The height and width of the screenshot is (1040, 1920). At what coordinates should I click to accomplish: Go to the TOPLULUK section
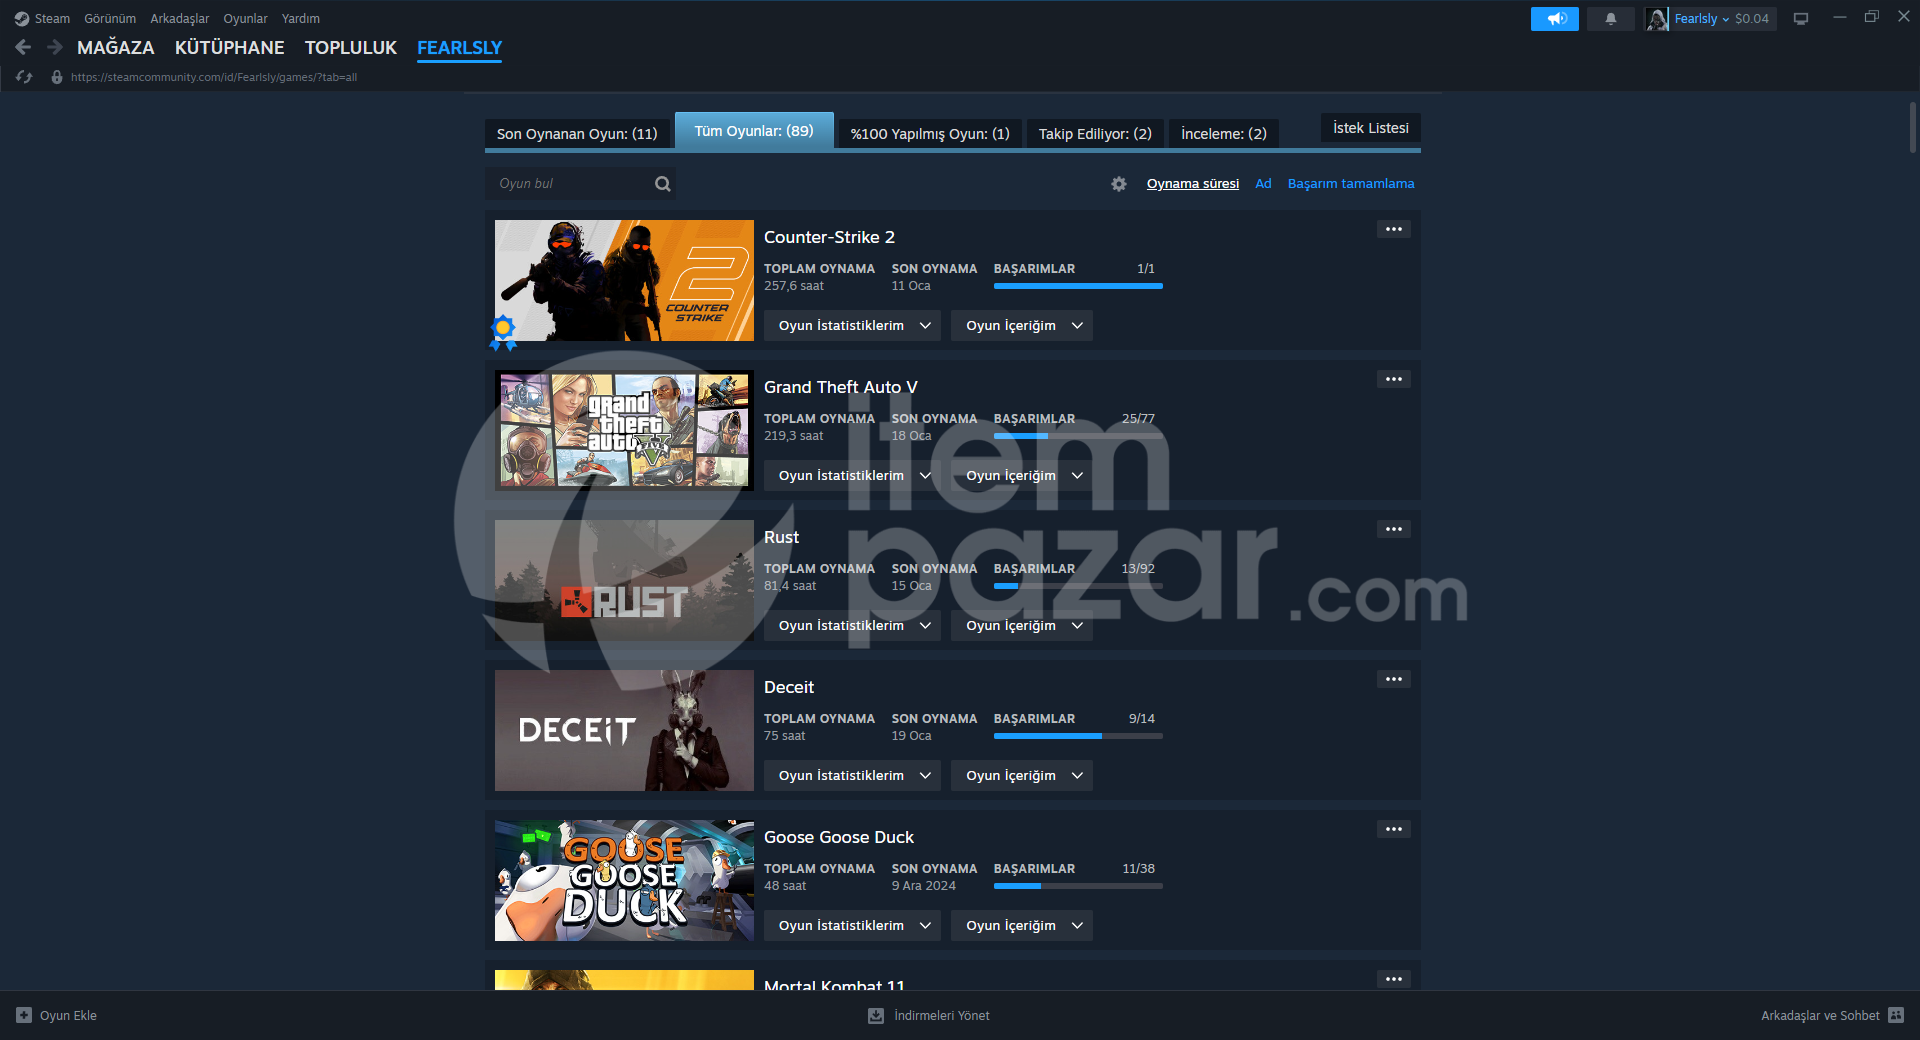click(x=351, y=48)
